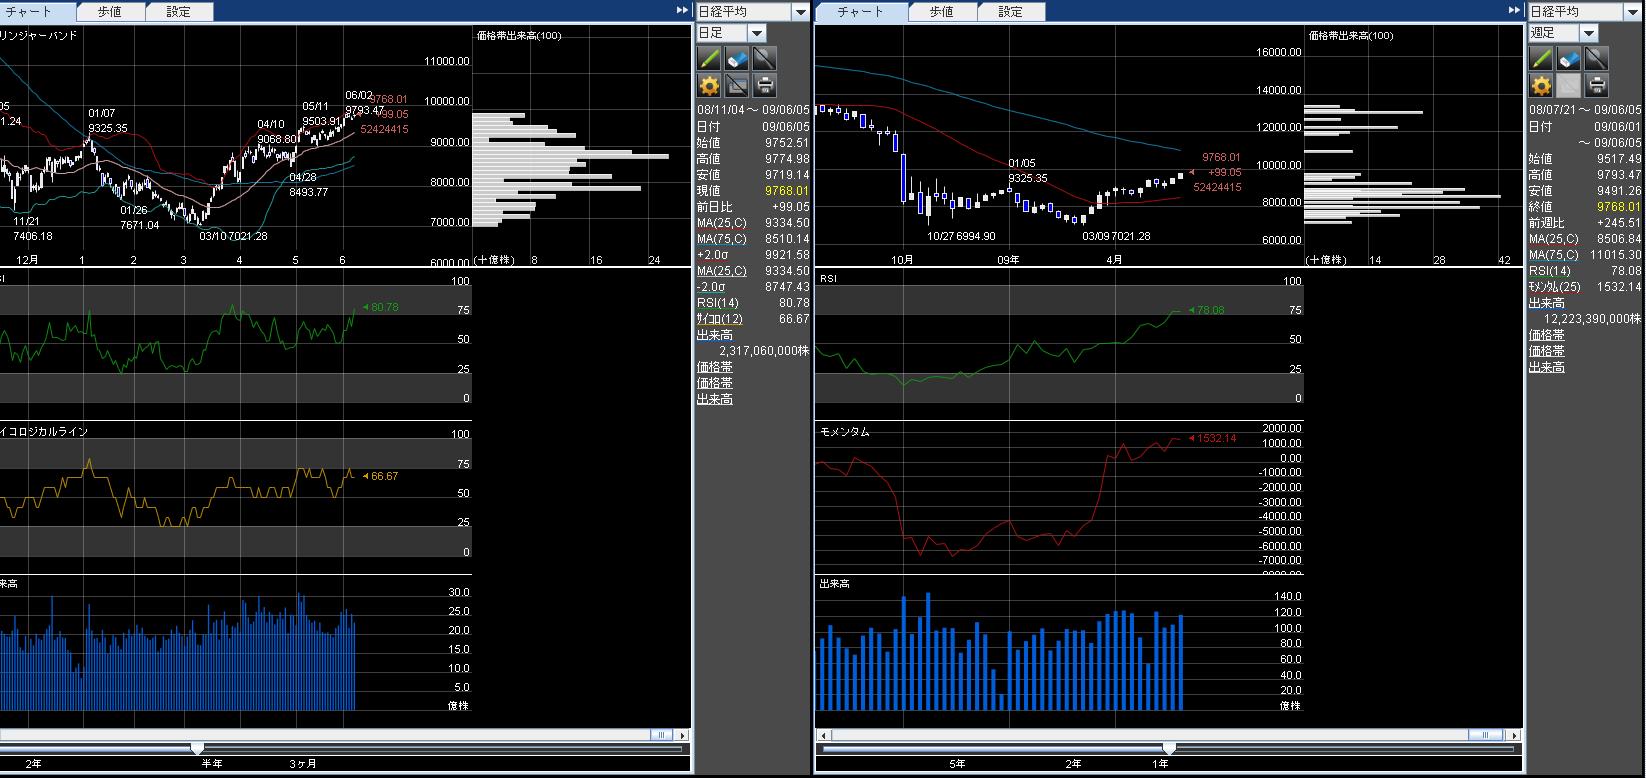Select the pencil draw tool in right chart panel
This screenshot has height=778, width=1646.
1541,59
